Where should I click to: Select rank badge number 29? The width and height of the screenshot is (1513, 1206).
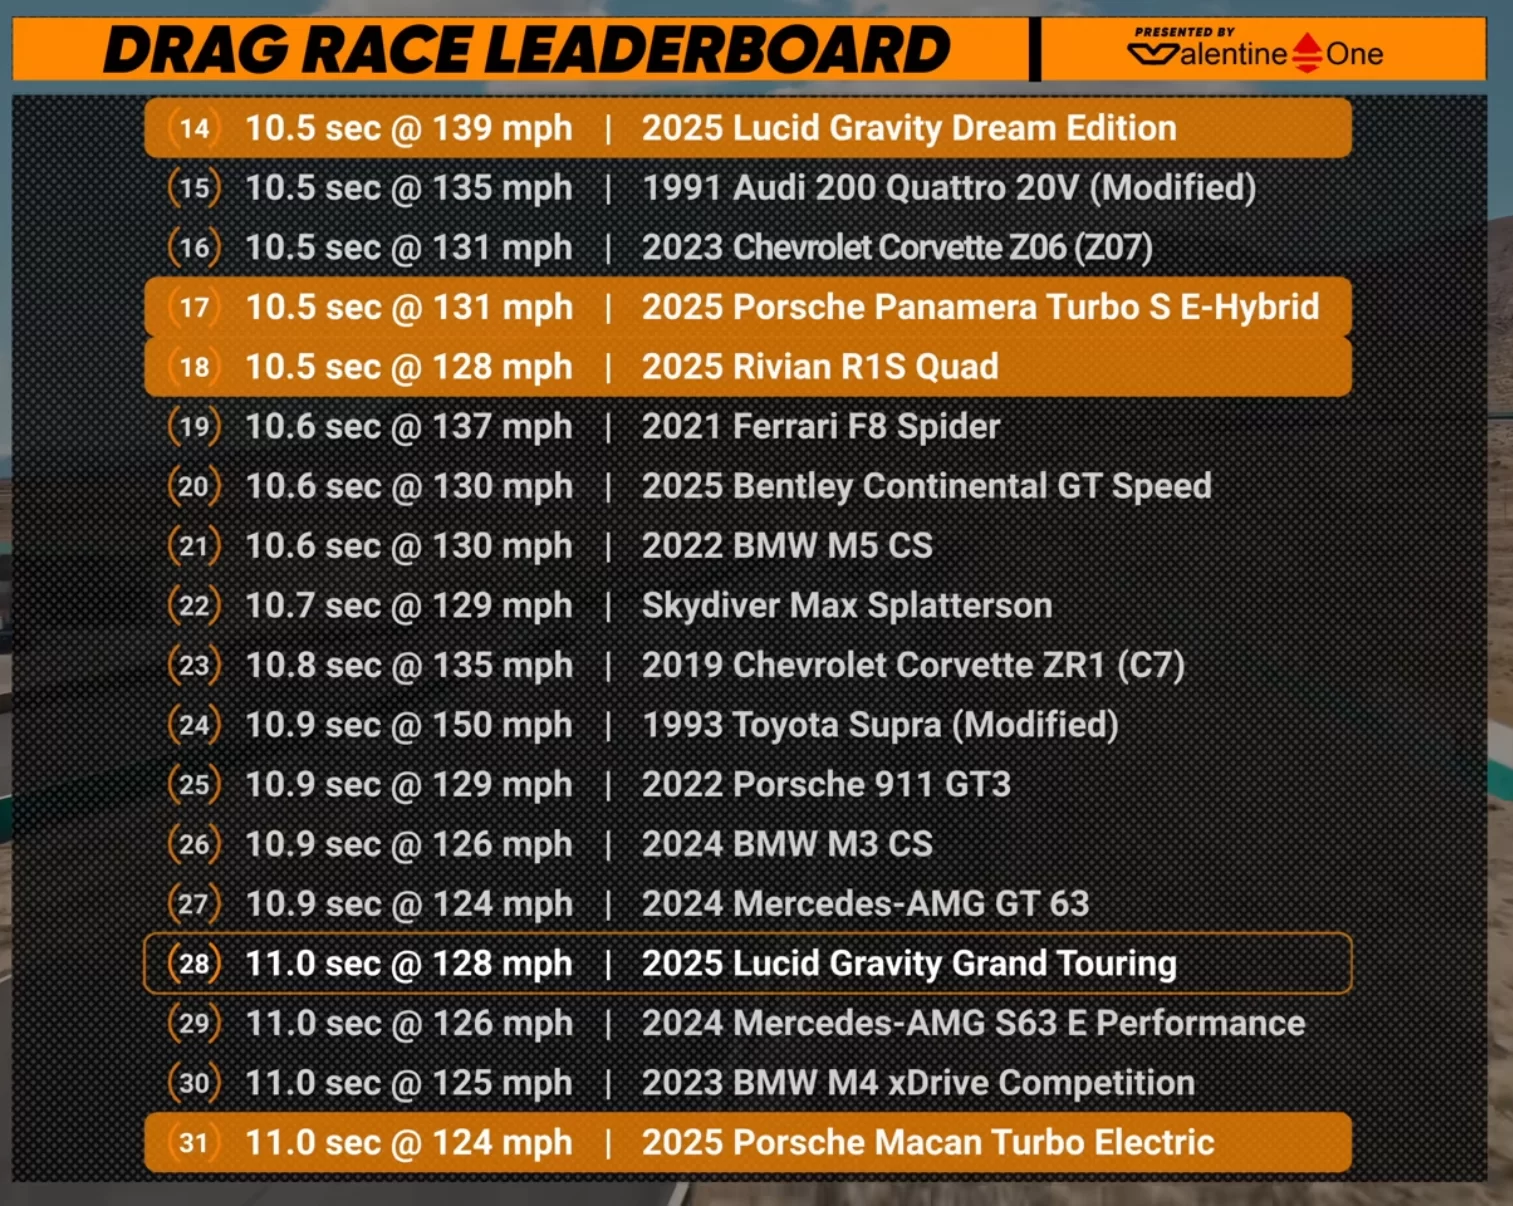(x=194, y=1023)
